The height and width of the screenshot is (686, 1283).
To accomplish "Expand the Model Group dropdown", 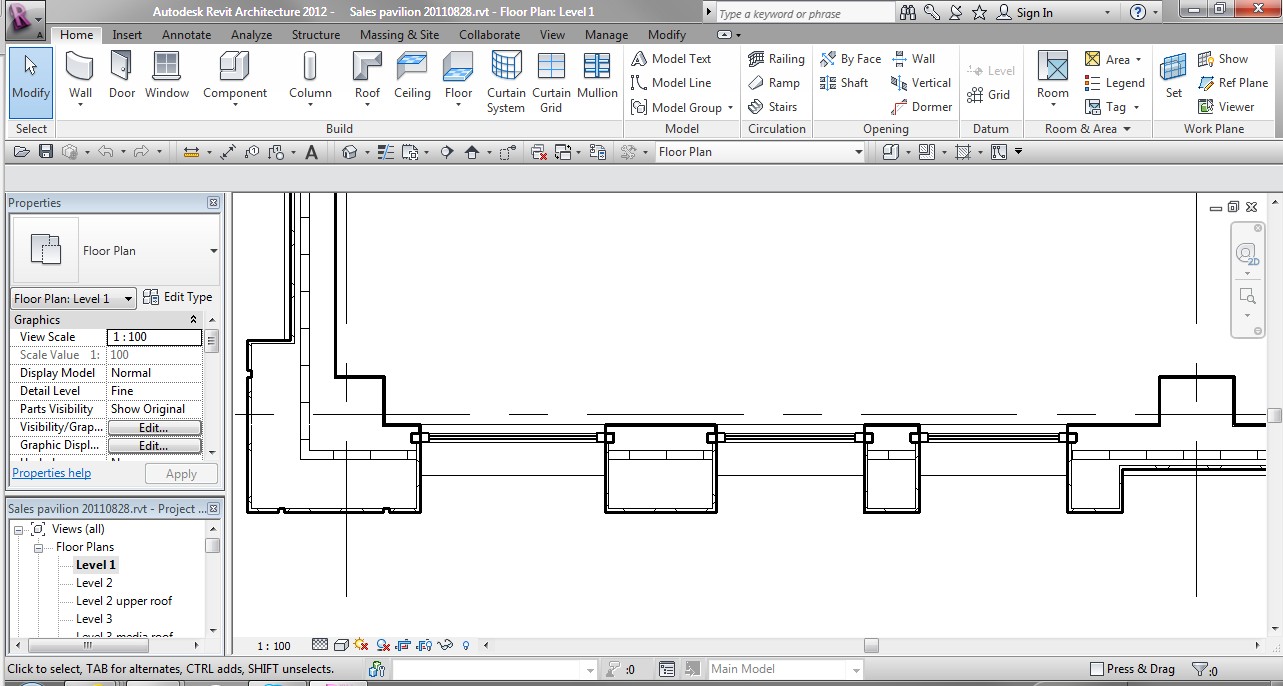I will [x=730, y=108].
